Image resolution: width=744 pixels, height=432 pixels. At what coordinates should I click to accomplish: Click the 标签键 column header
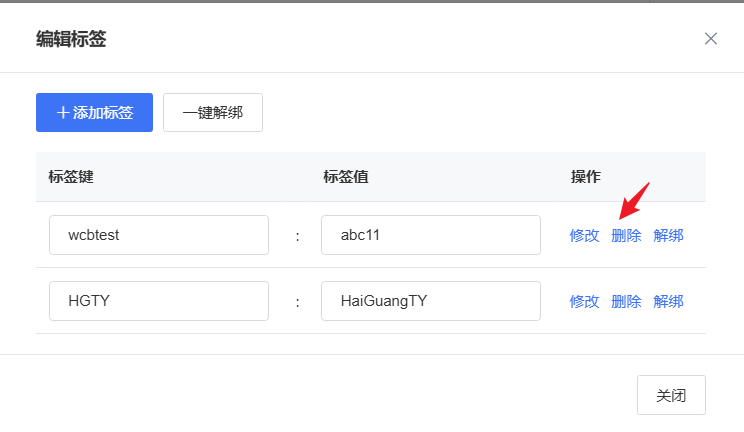coord(71,177)
